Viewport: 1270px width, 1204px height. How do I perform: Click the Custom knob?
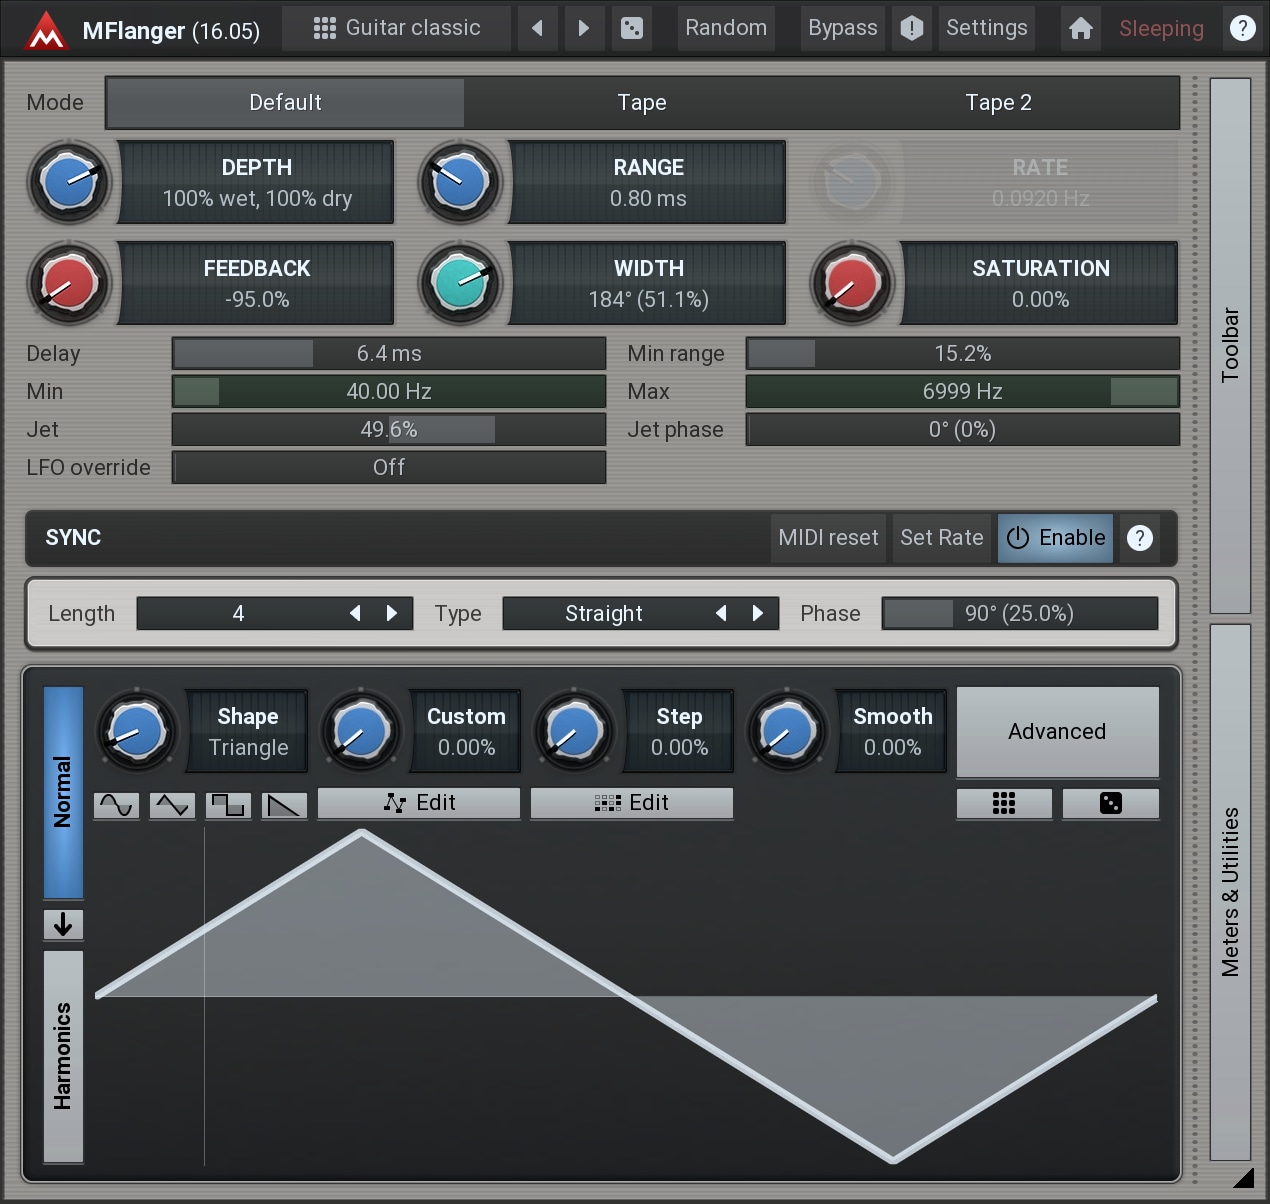tap(361, 731)
